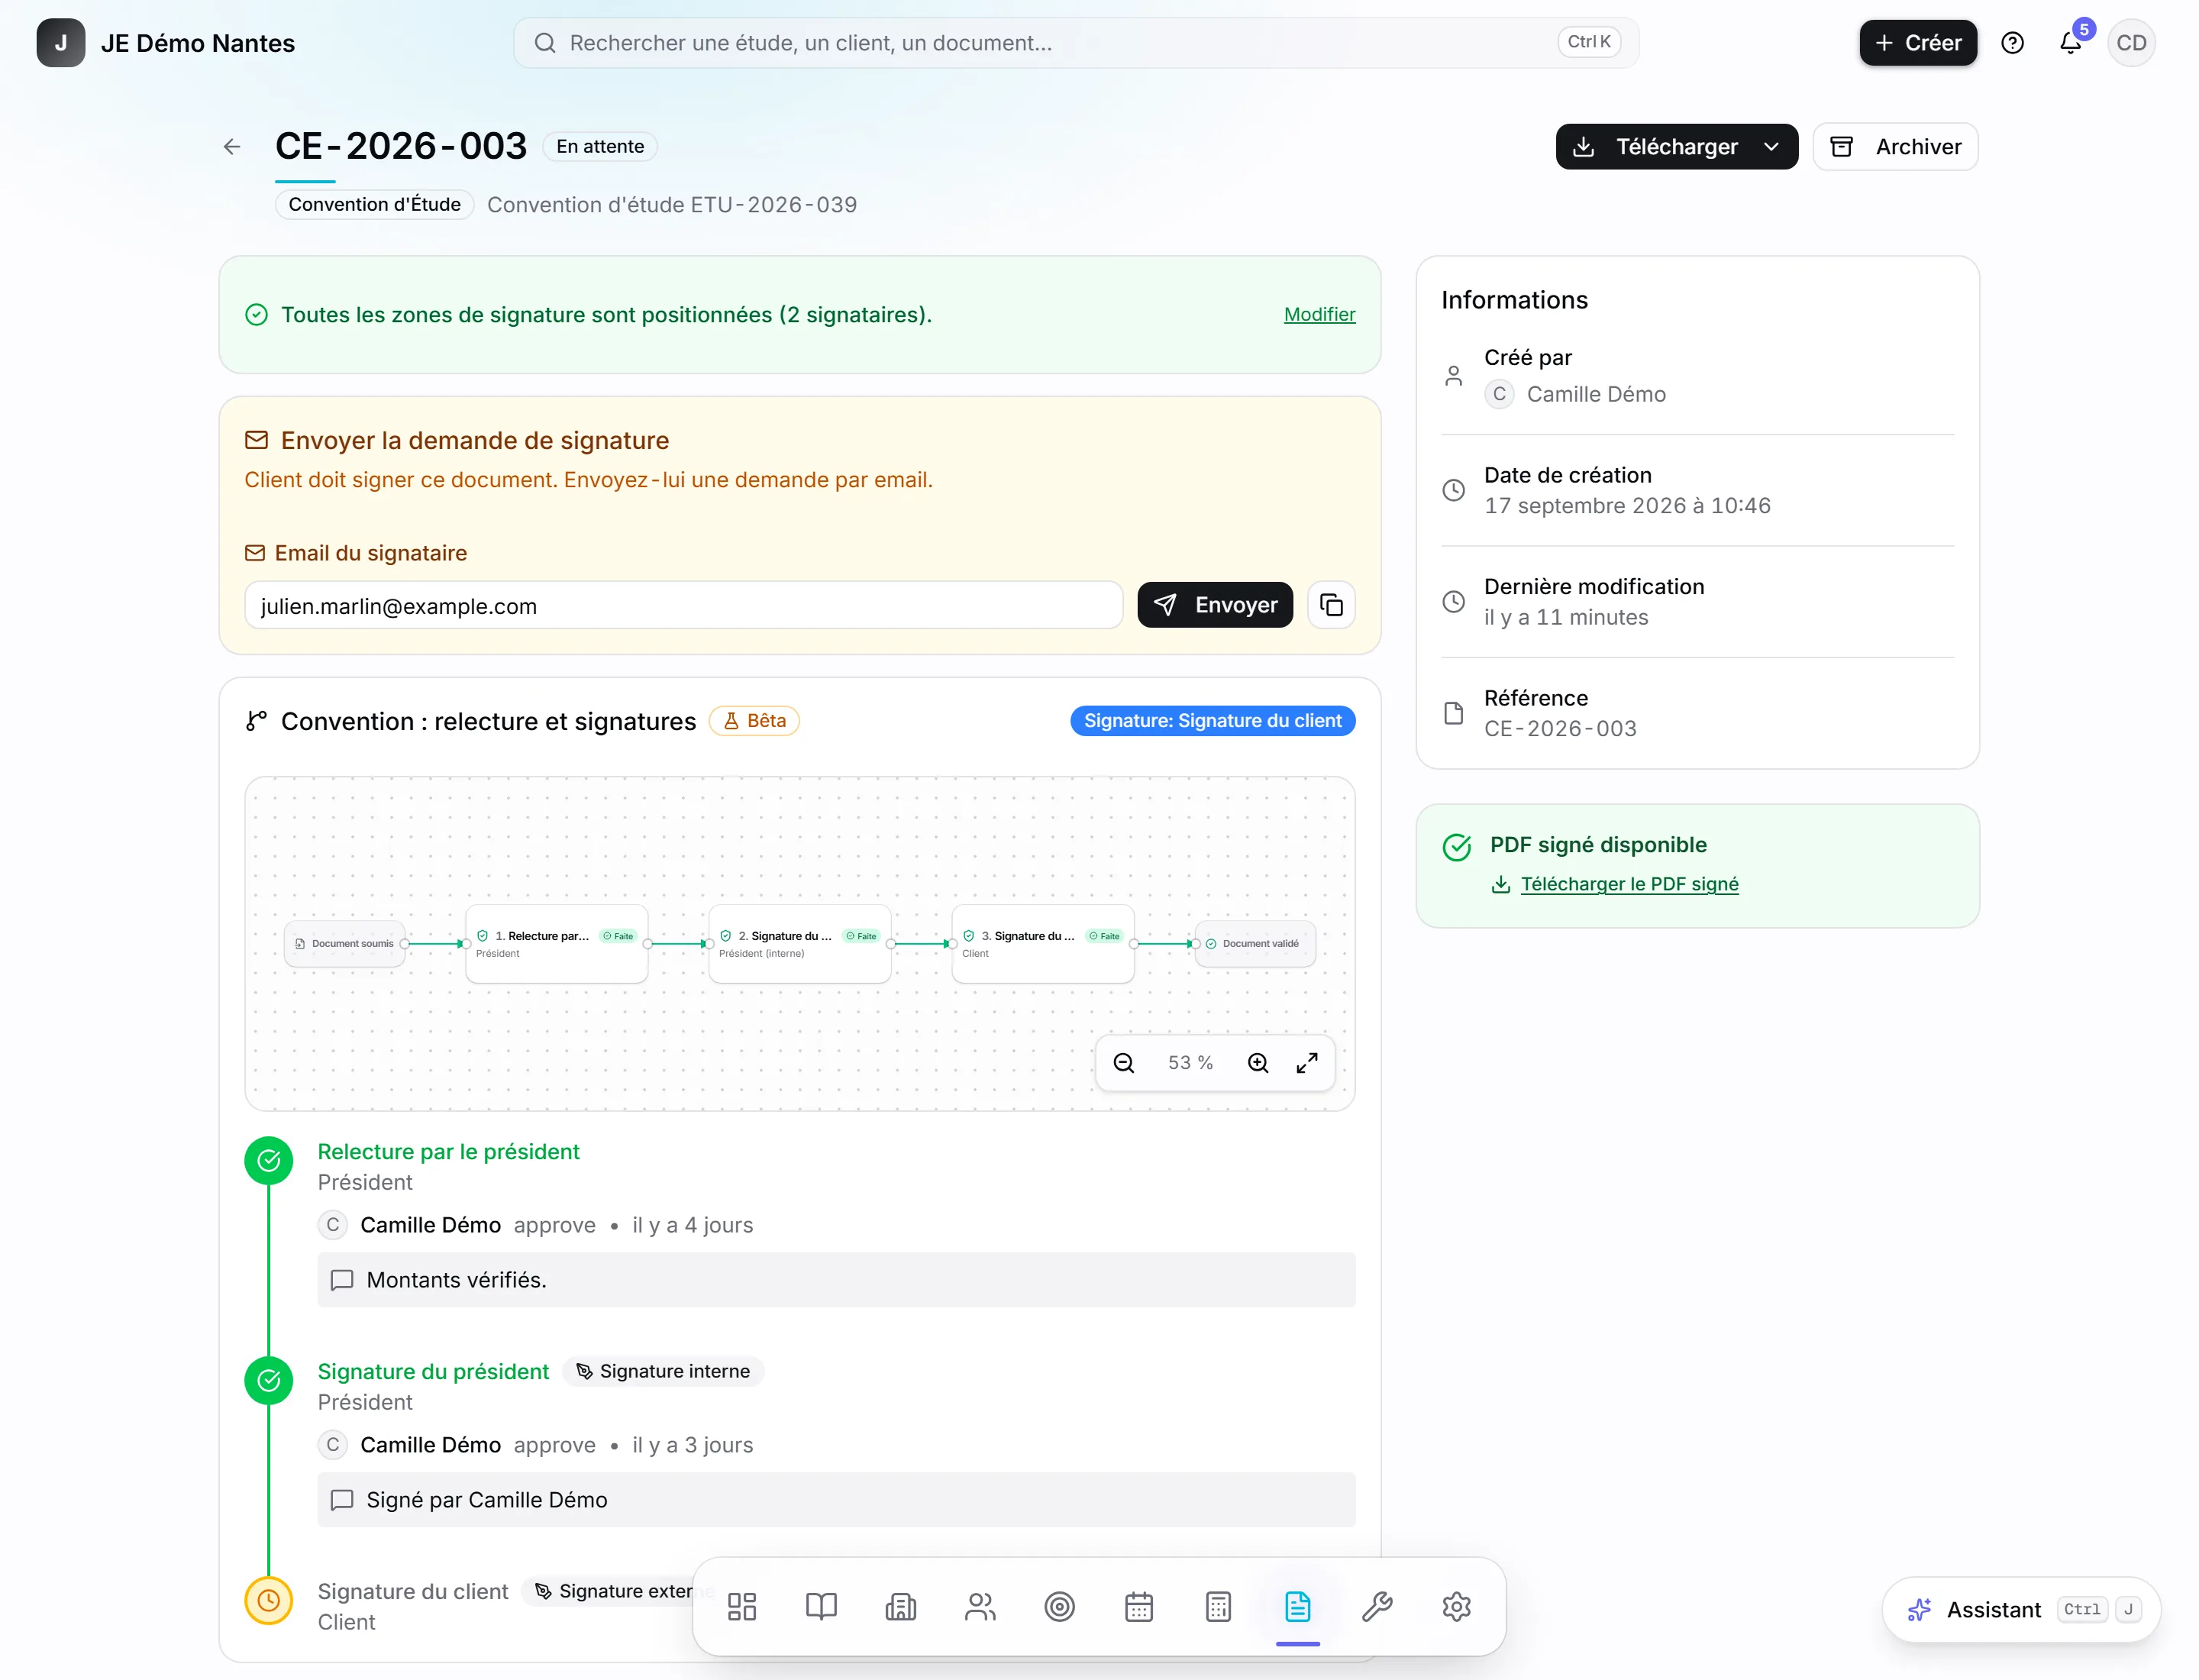Click the PDF signé disponible heading

click(1598, 845)
